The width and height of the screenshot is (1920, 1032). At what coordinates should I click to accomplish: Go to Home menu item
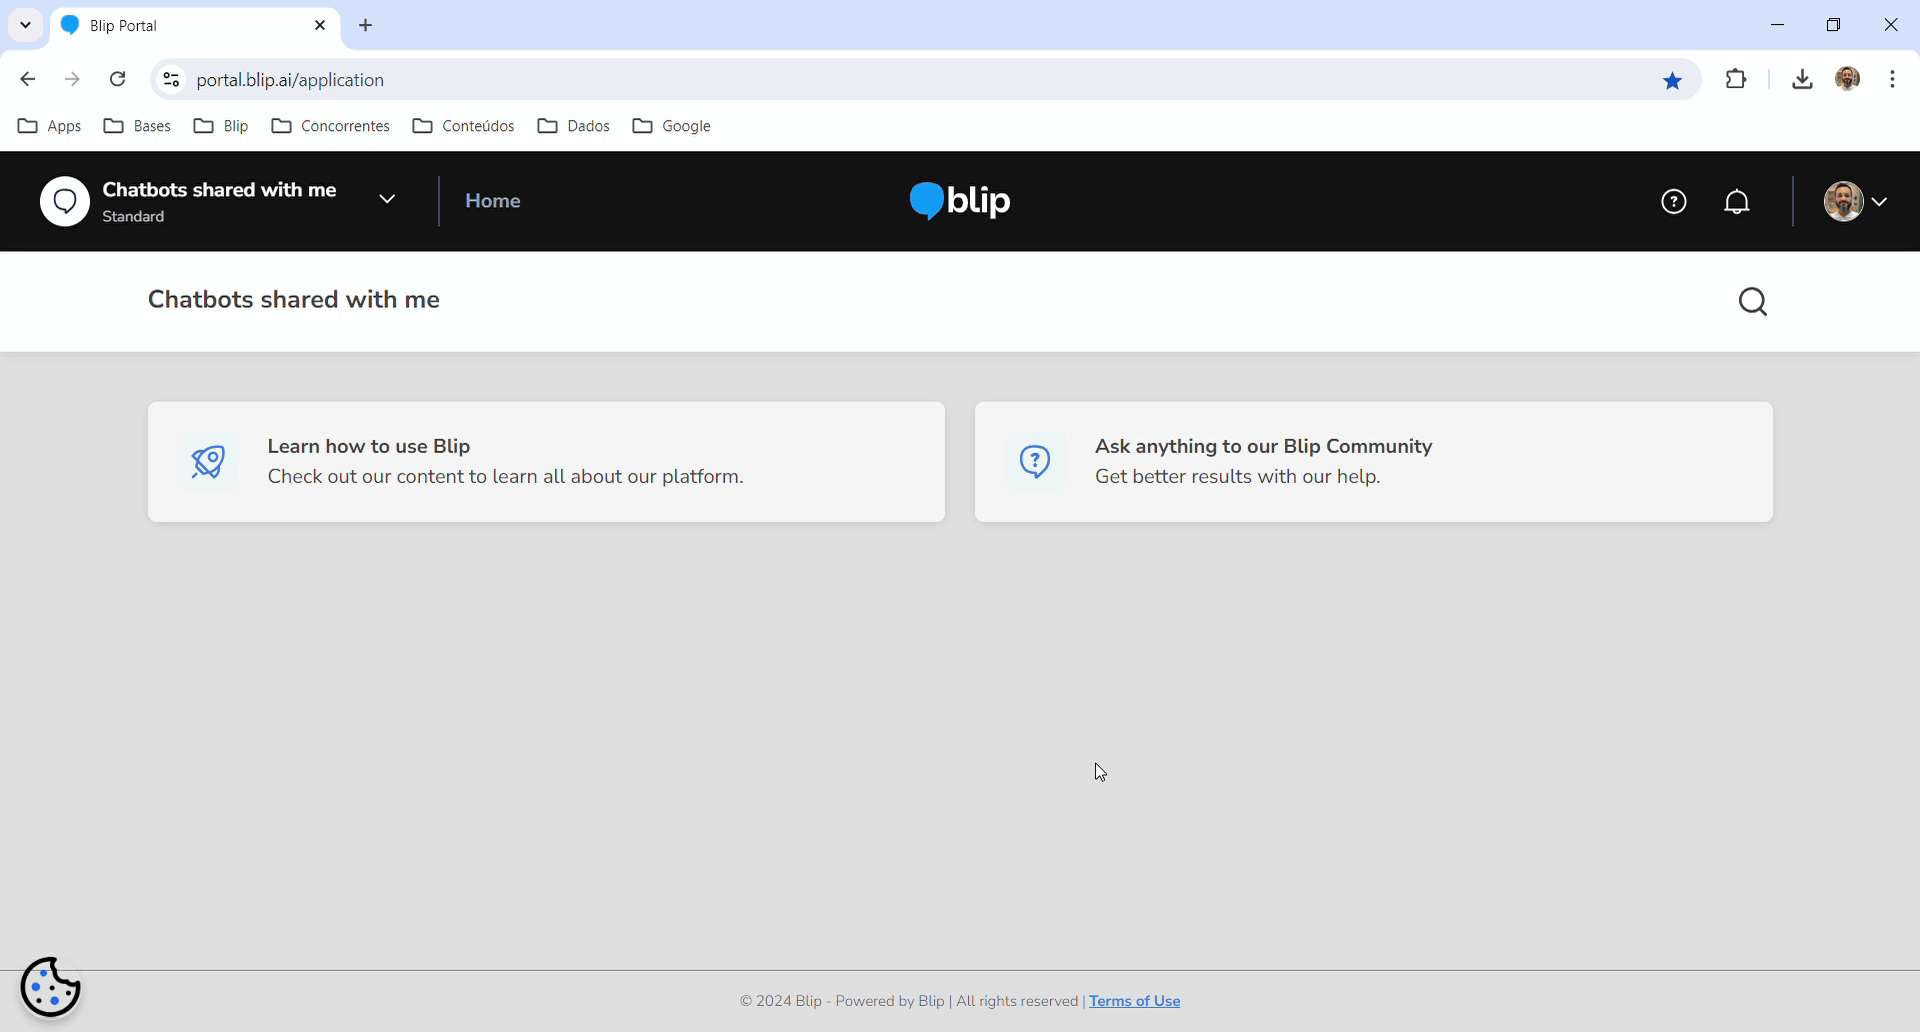pyautogui.click(x=493, y=201)
